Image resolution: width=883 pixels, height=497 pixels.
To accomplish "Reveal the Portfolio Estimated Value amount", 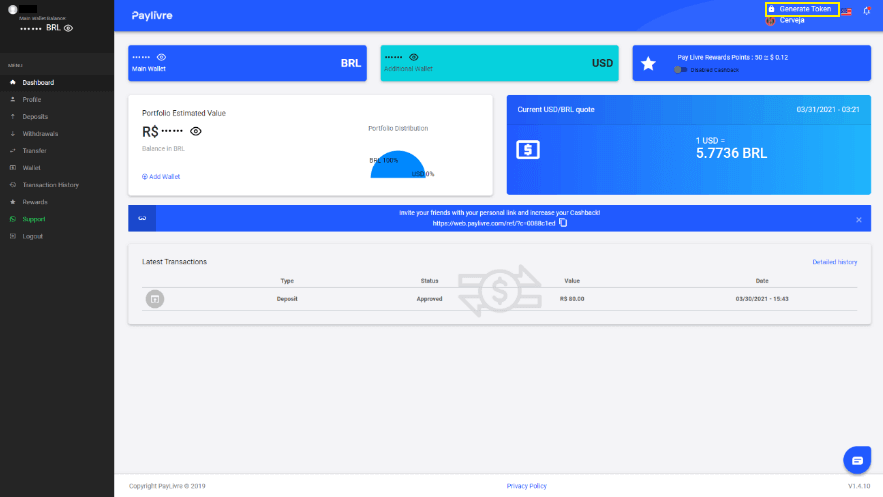I will (x=196, y=131).
